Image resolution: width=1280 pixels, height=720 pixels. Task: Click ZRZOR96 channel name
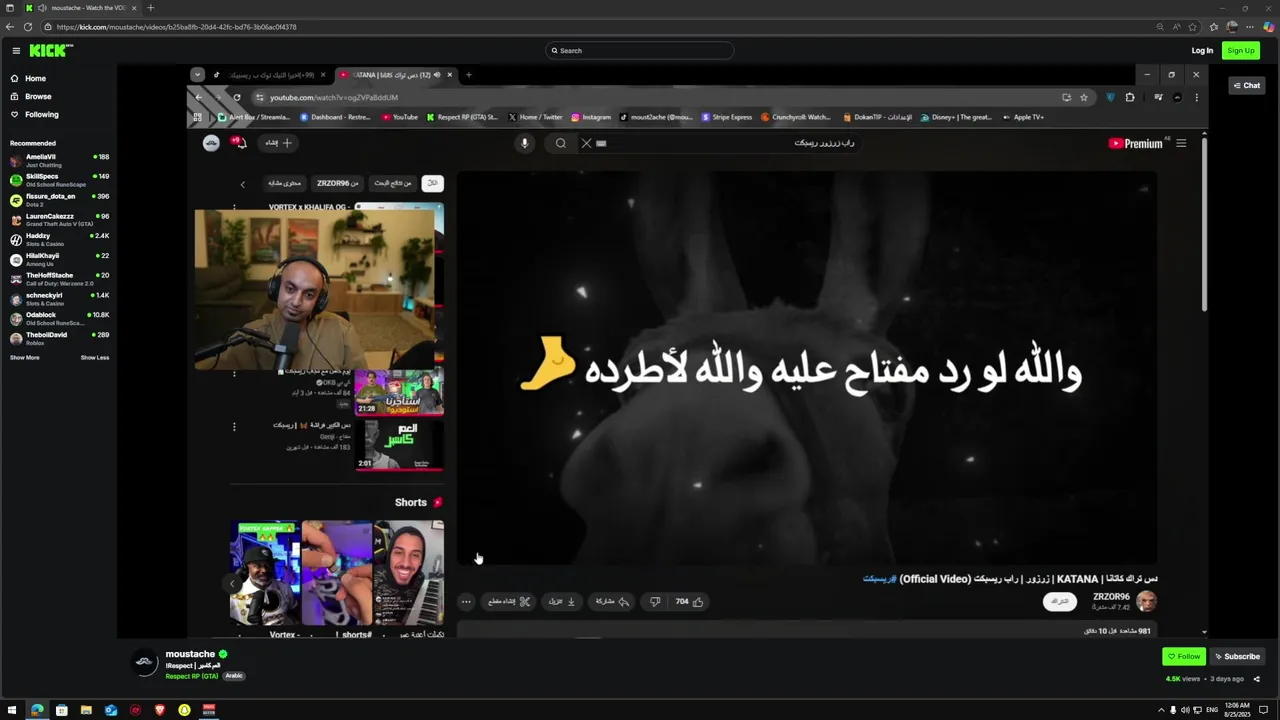(x=1111, y=596)
